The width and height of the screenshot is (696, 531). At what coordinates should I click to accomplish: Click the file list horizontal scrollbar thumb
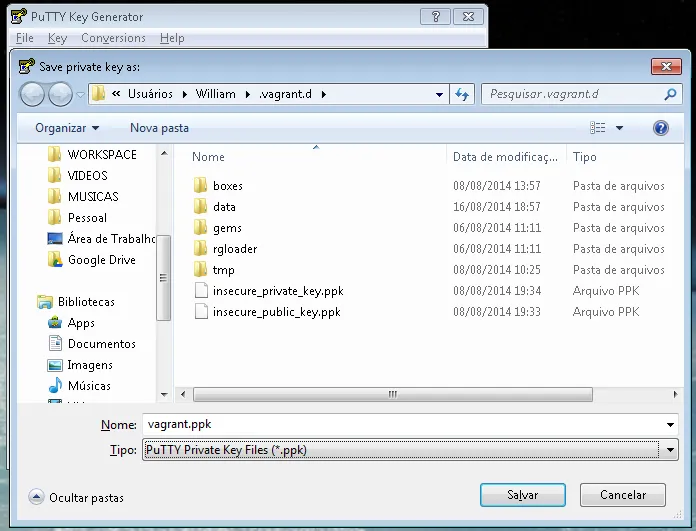point(393,394)
